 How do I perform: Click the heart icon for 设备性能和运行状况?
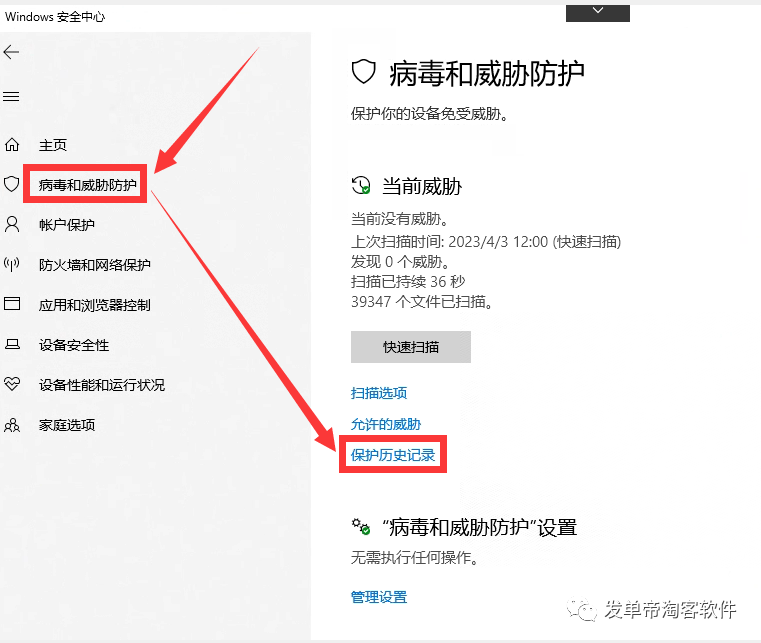(x=12, y=384)
